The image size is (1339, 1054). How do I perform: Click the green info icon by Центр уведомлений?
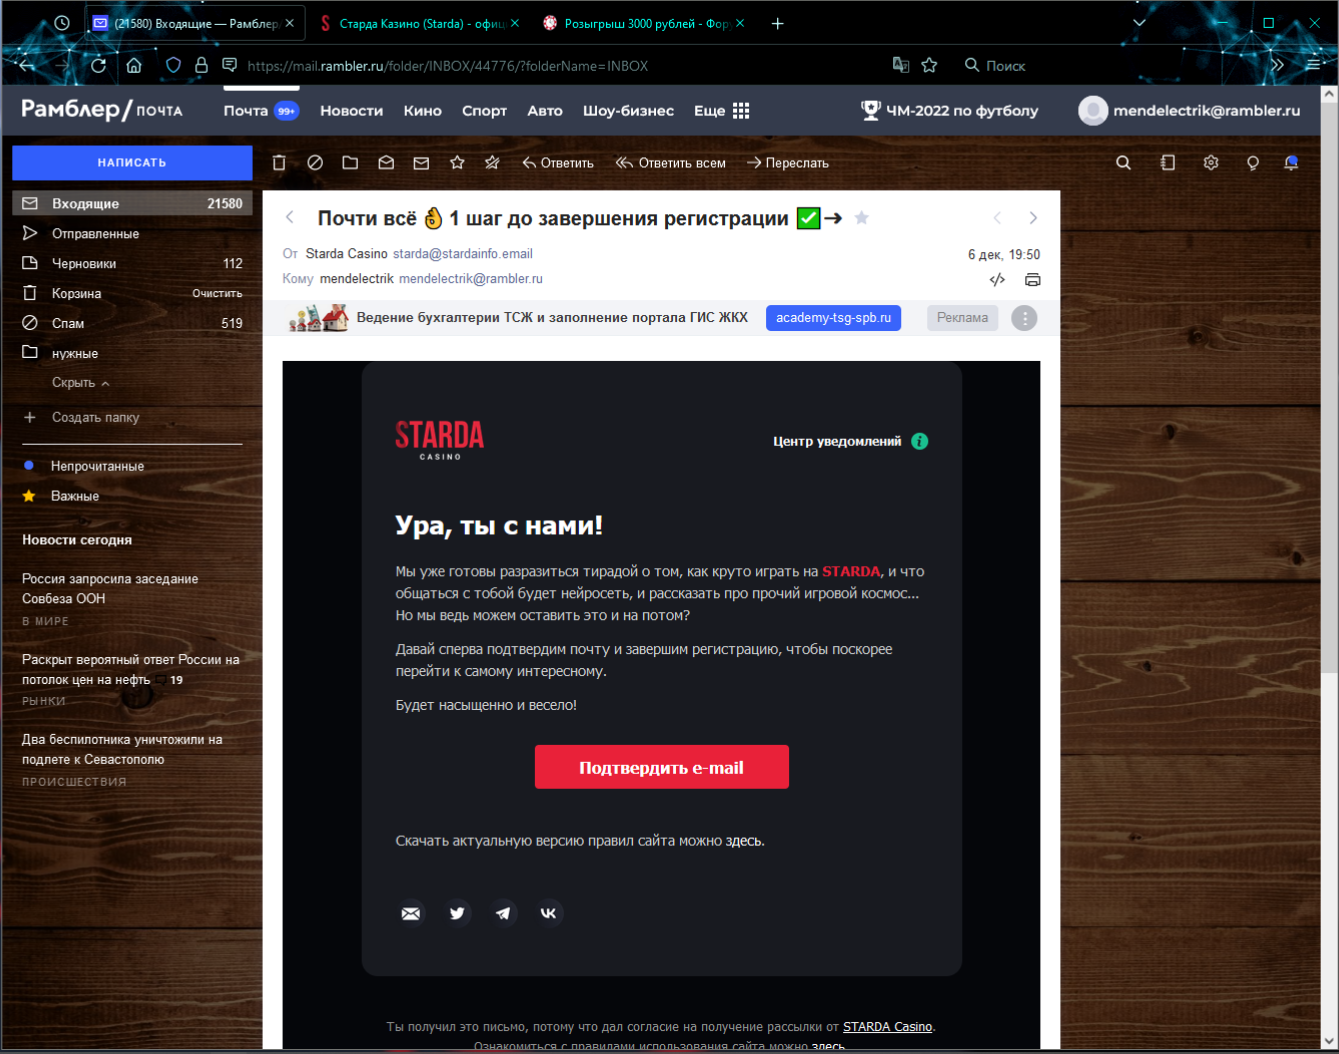(920, 441)
